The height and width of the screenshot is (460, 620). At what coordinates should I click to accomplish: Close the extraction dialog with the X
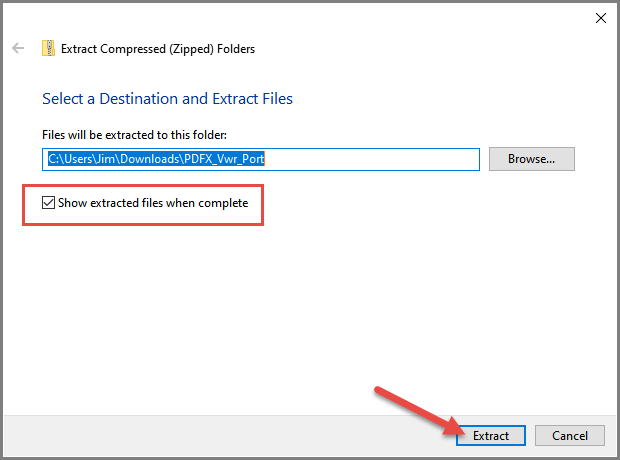click(x=601, y=18)
